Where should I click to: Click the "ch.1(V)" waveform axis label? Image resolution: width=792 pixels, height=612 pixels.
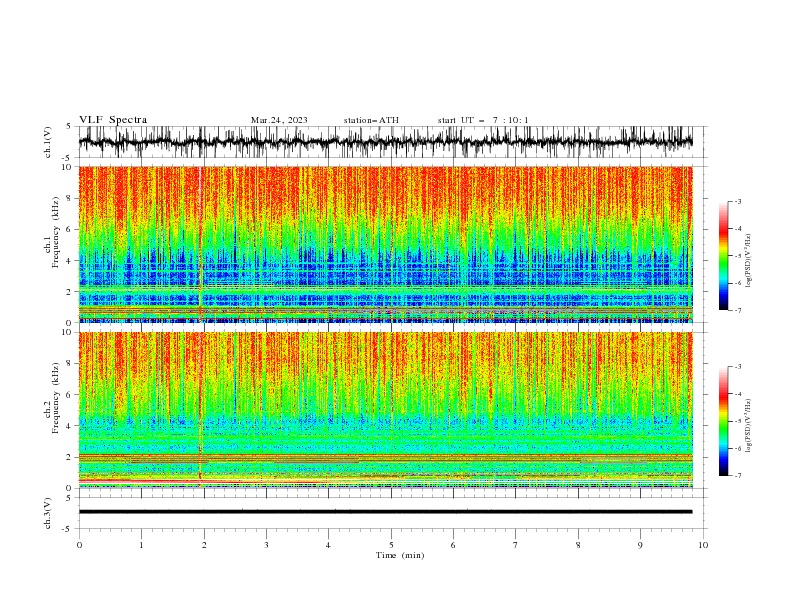(x=48, y=142)
